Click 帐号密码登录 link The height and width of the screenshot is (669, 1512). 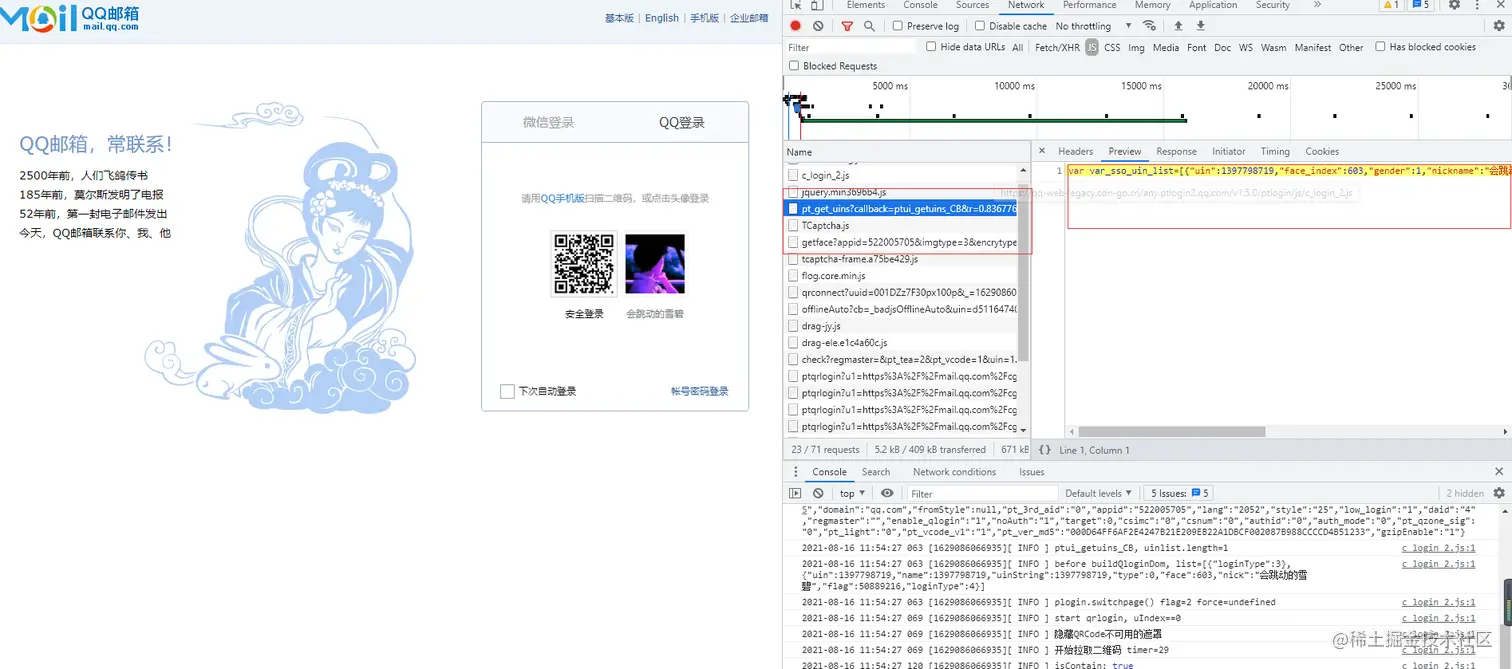point(699,391)
